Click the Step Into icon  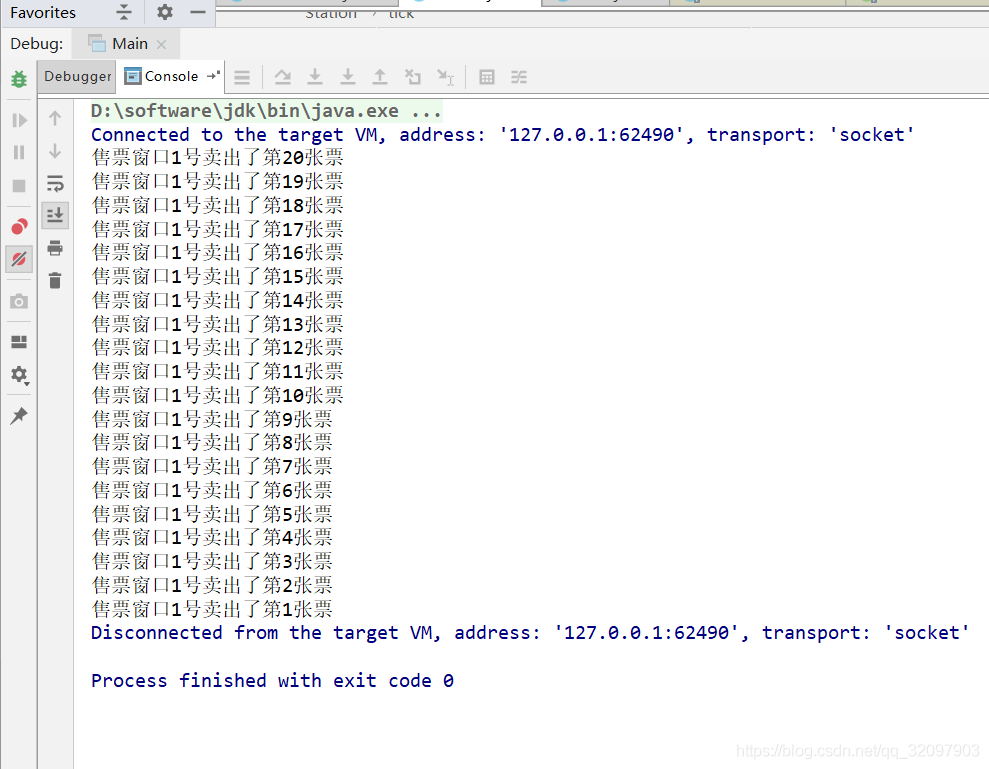pos(315,77)
